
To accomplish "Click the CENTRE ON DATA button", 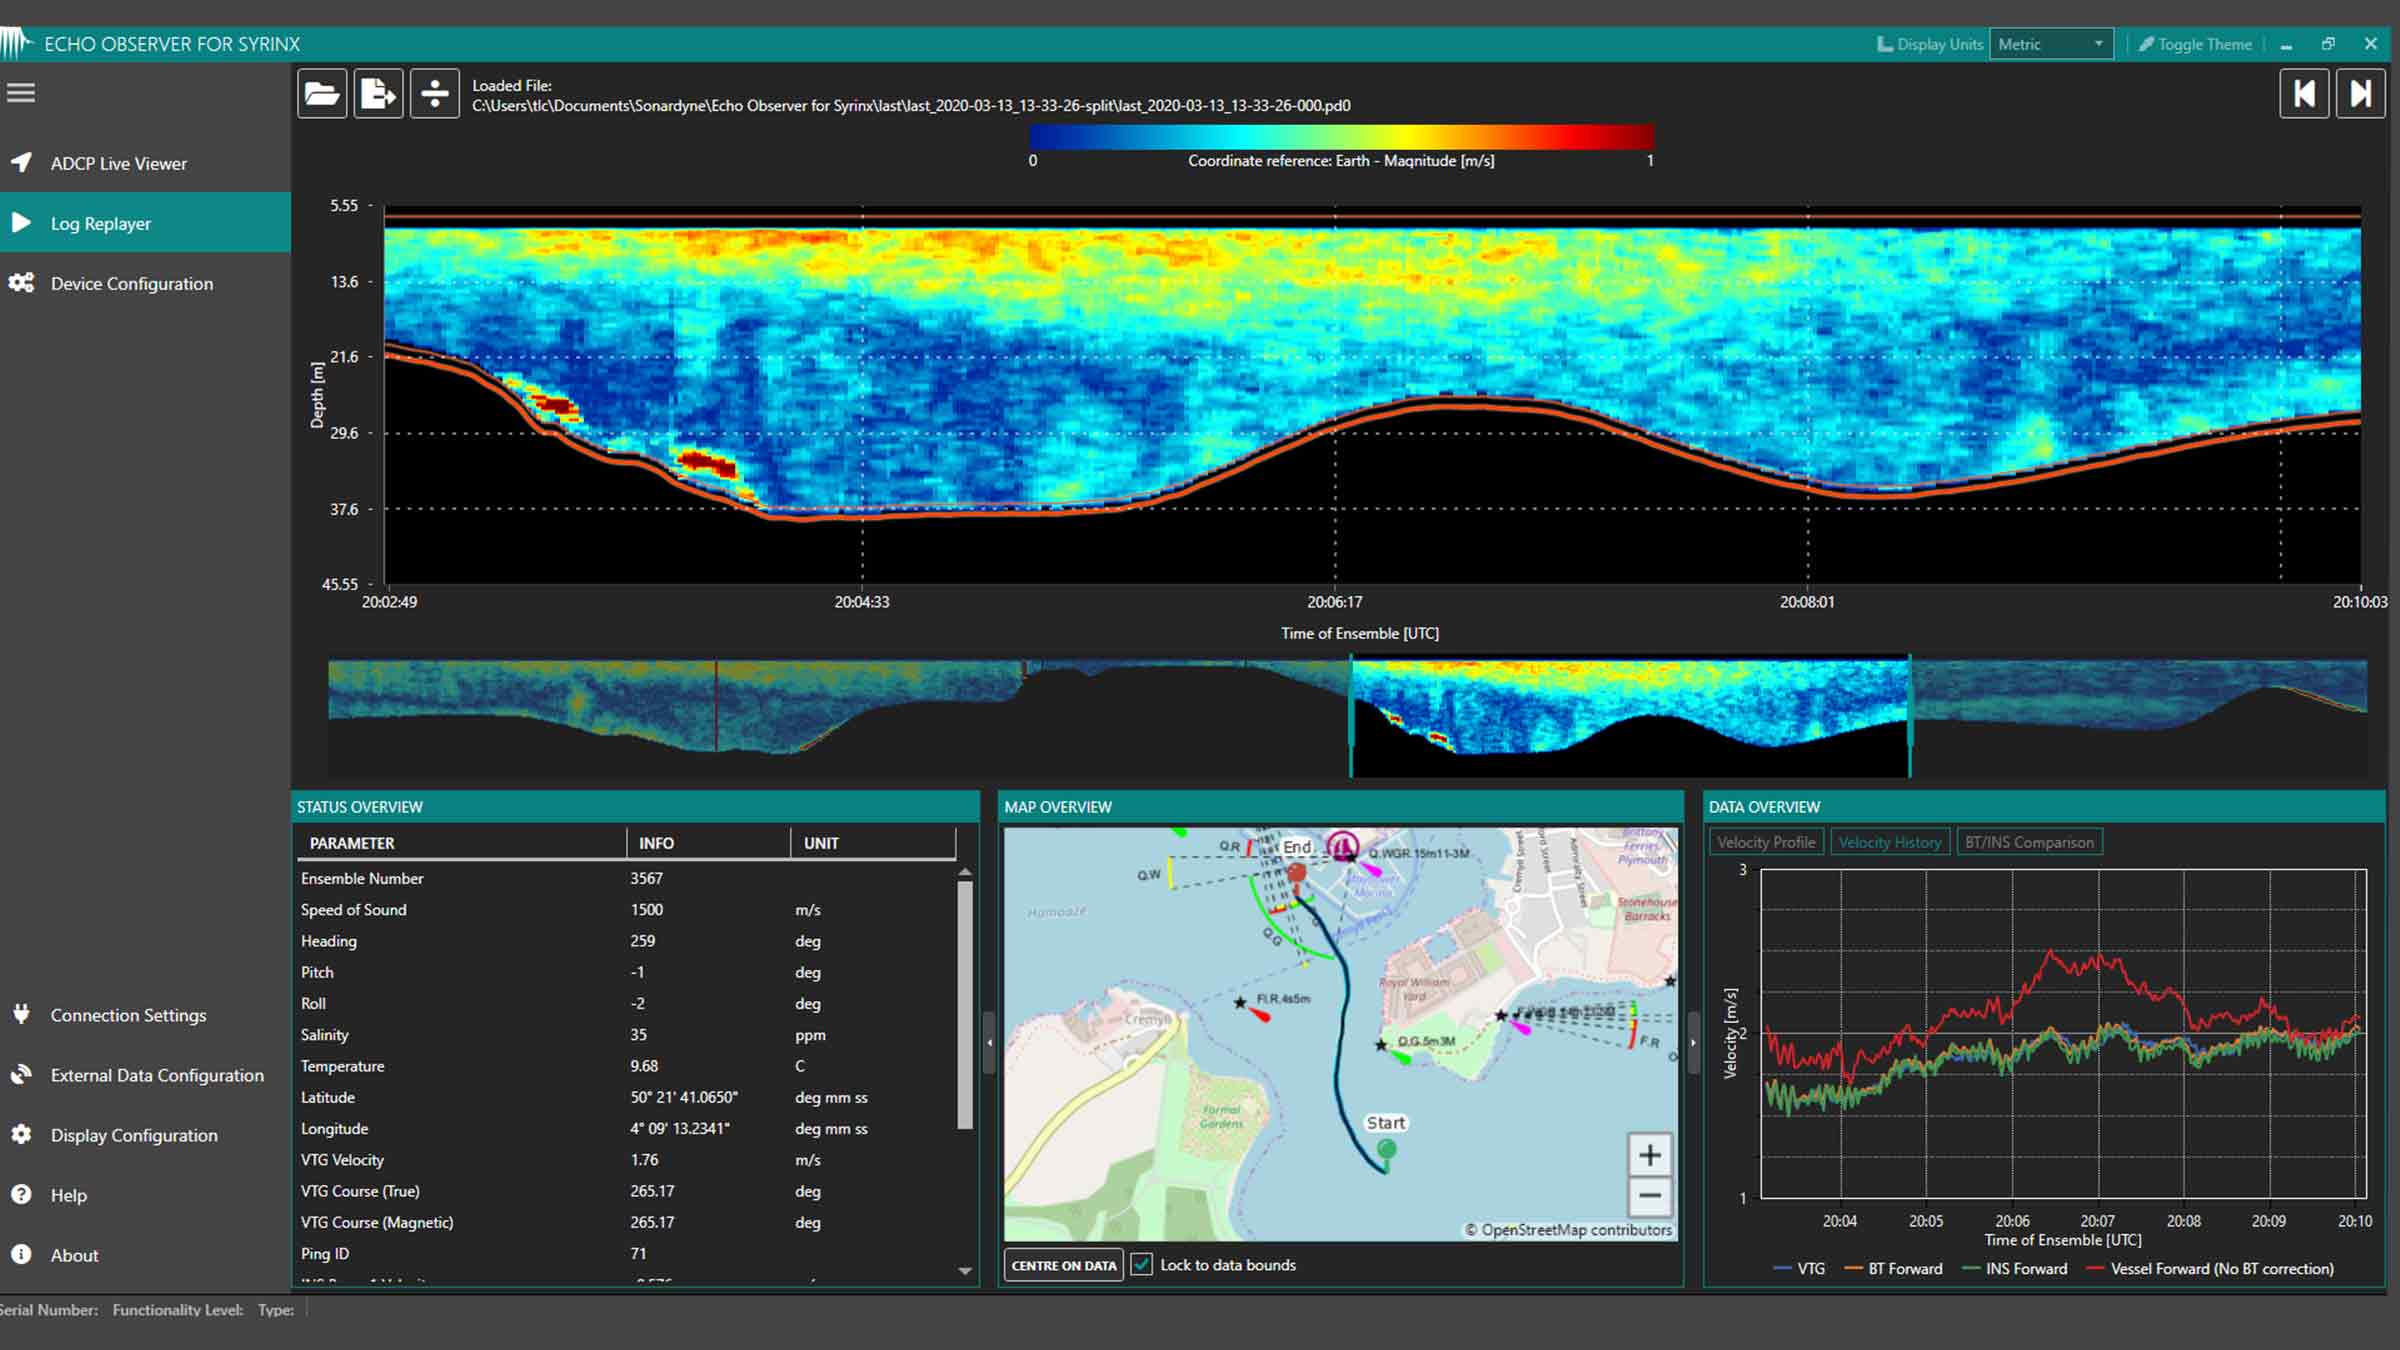I will pos(1064,1265).
